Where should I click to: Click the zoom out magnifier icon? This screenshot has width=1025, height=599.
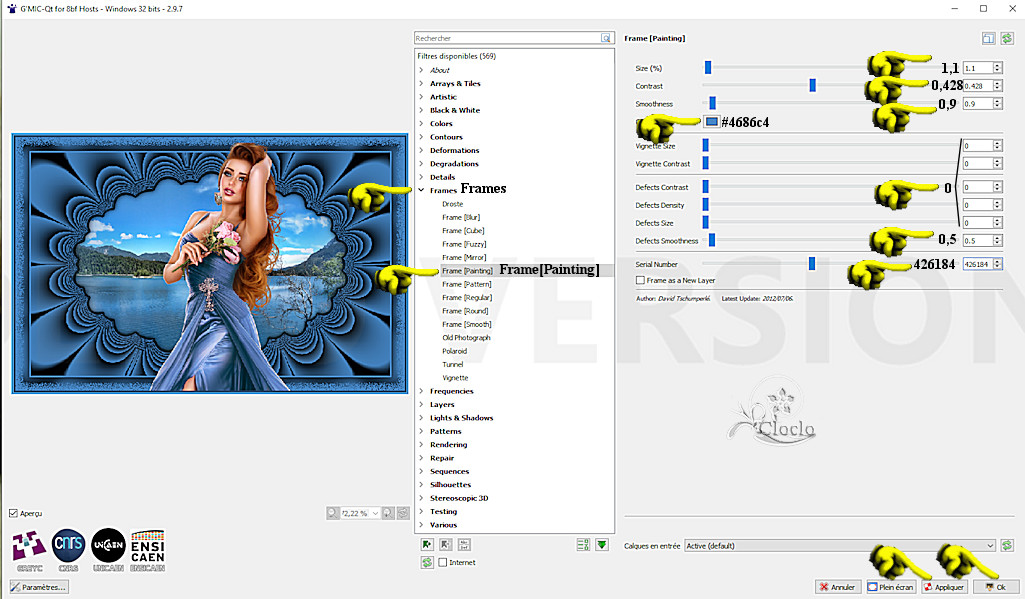point(332,513)
